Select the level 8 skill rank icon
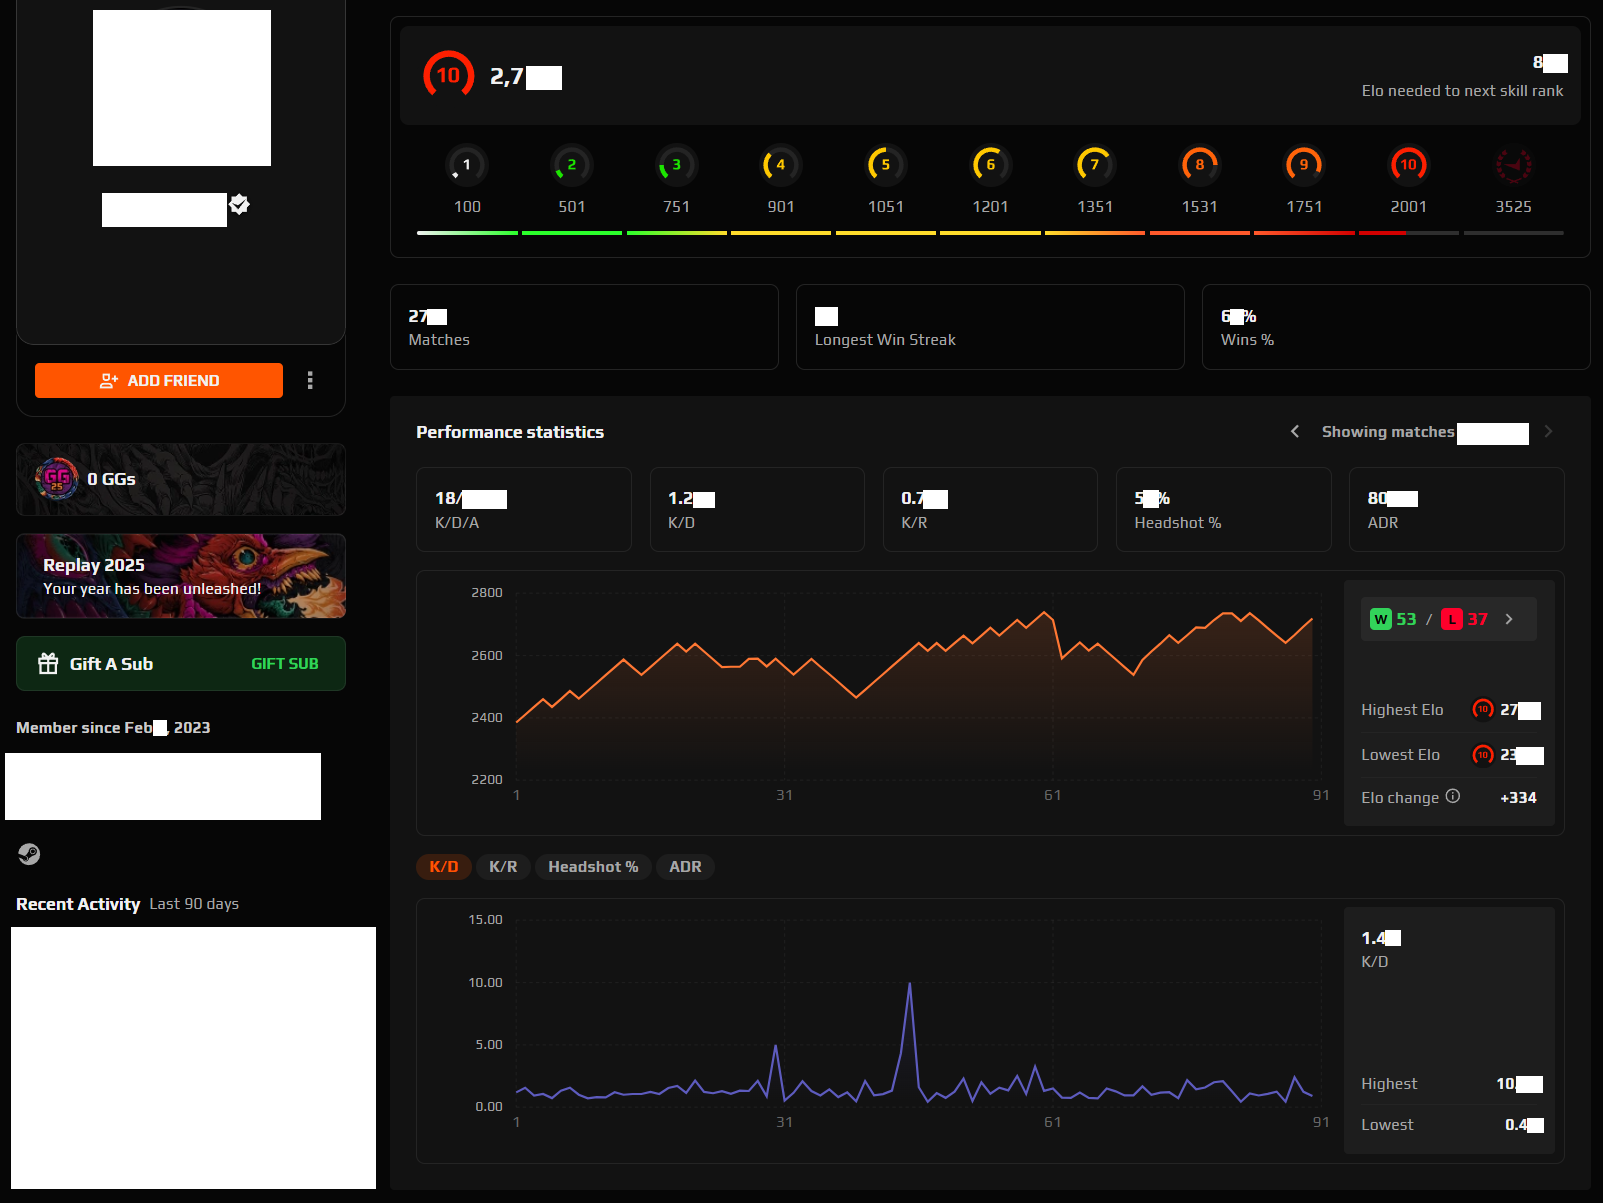 click(x=1199, y=165)
